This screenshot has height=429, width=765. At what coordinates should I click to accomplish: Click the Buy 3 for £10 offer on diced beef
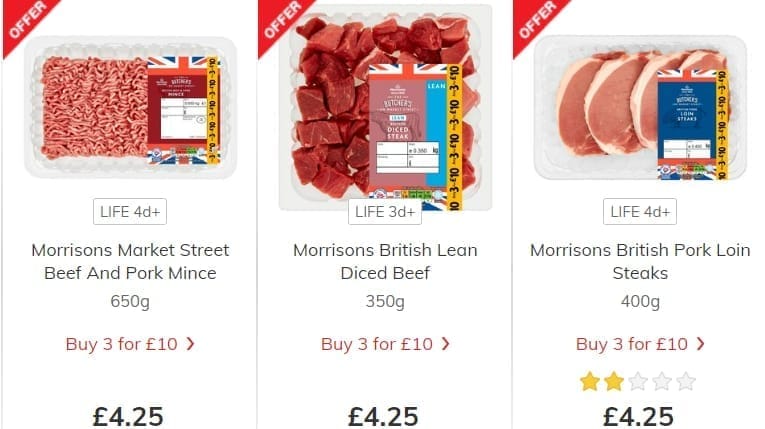pyautogui.click(x=377, y=344)
